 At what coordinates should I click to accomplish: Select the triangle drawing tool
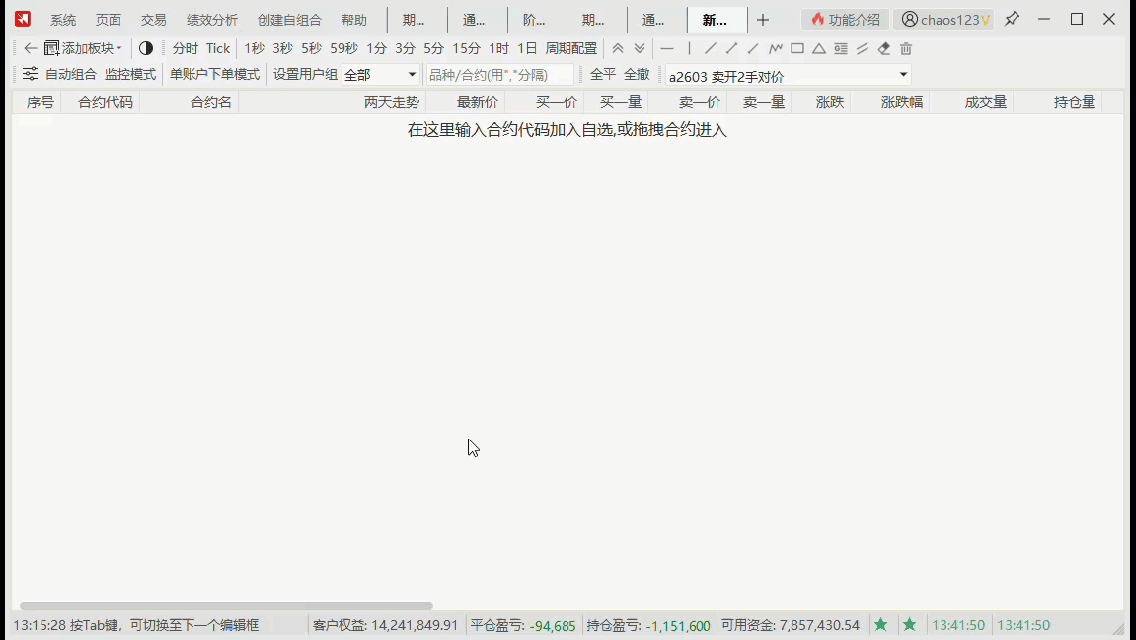819,48
